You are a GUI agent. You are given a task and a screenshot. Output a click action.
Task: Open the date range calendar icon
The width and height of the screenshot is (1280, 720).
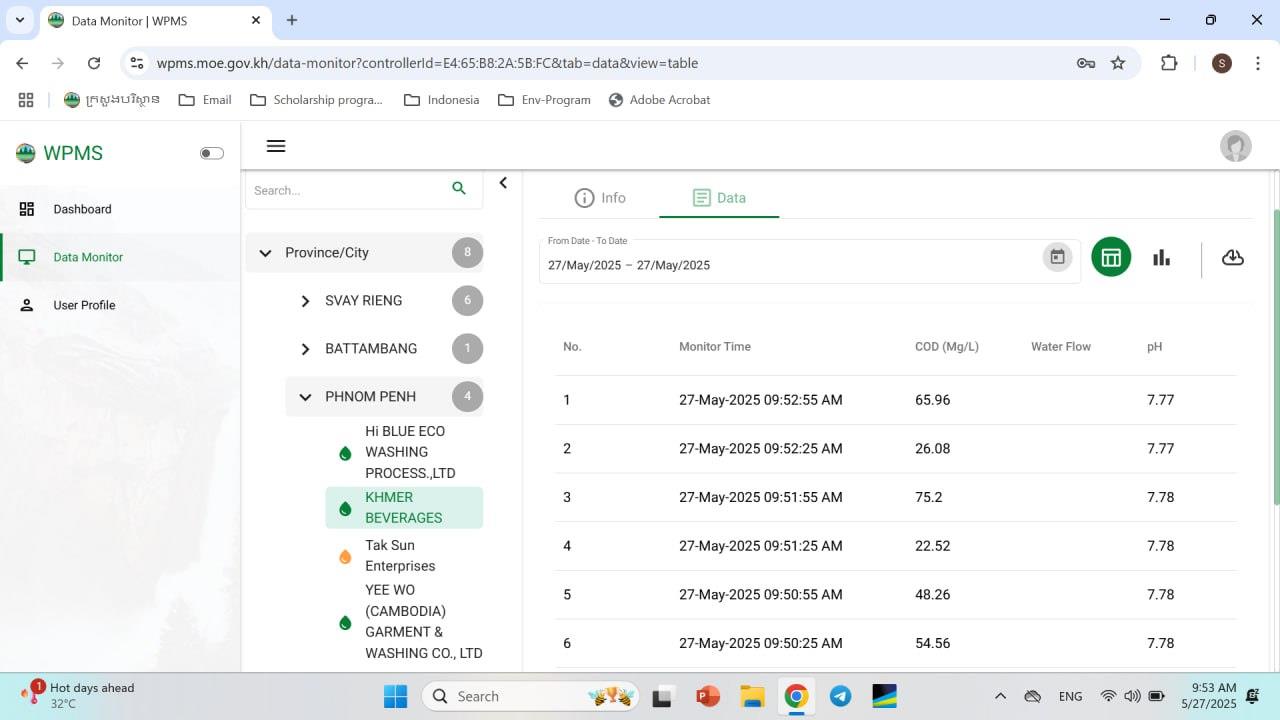(x=1057, y=257)
